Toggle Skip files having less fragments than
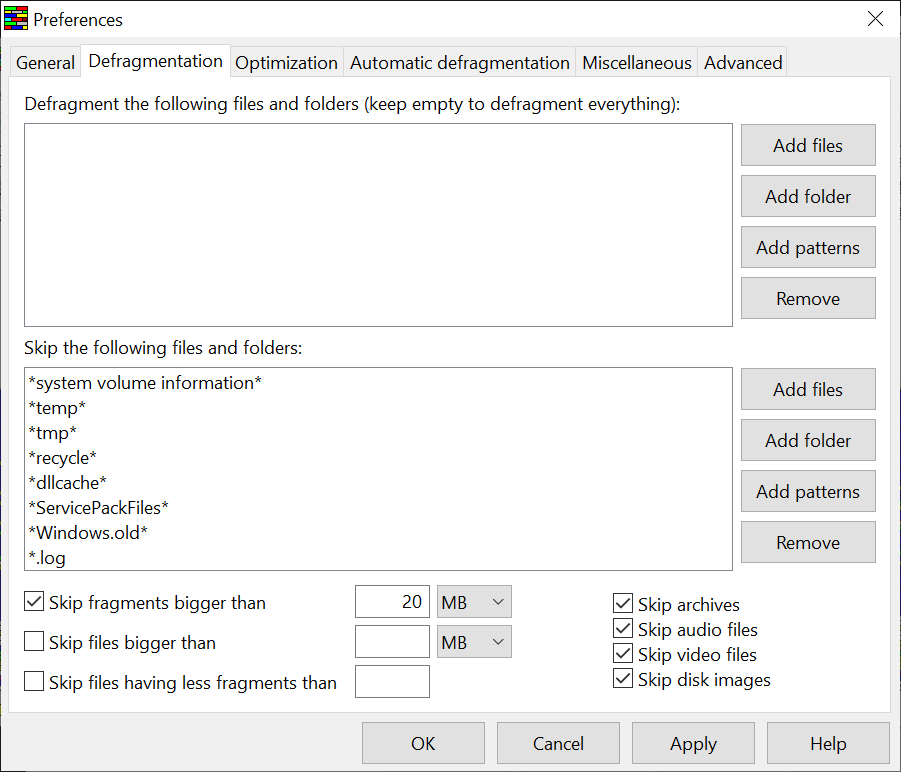 [34, 682]
